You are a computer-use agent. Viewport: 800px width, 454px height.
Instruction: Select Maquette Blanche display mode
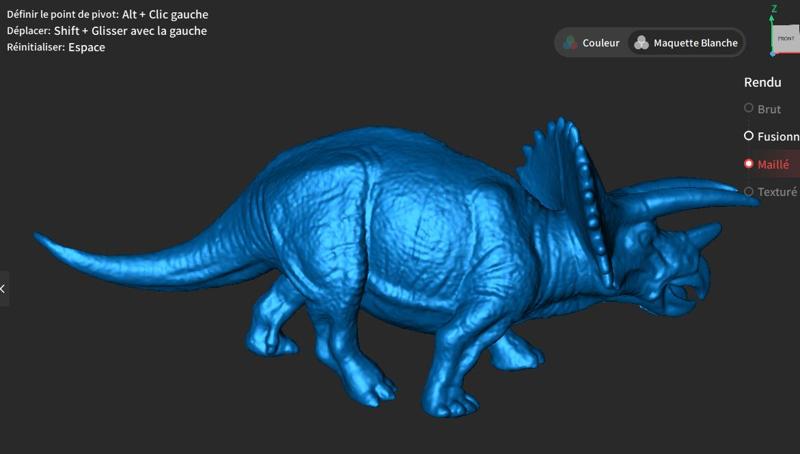[x=686, y=43]
